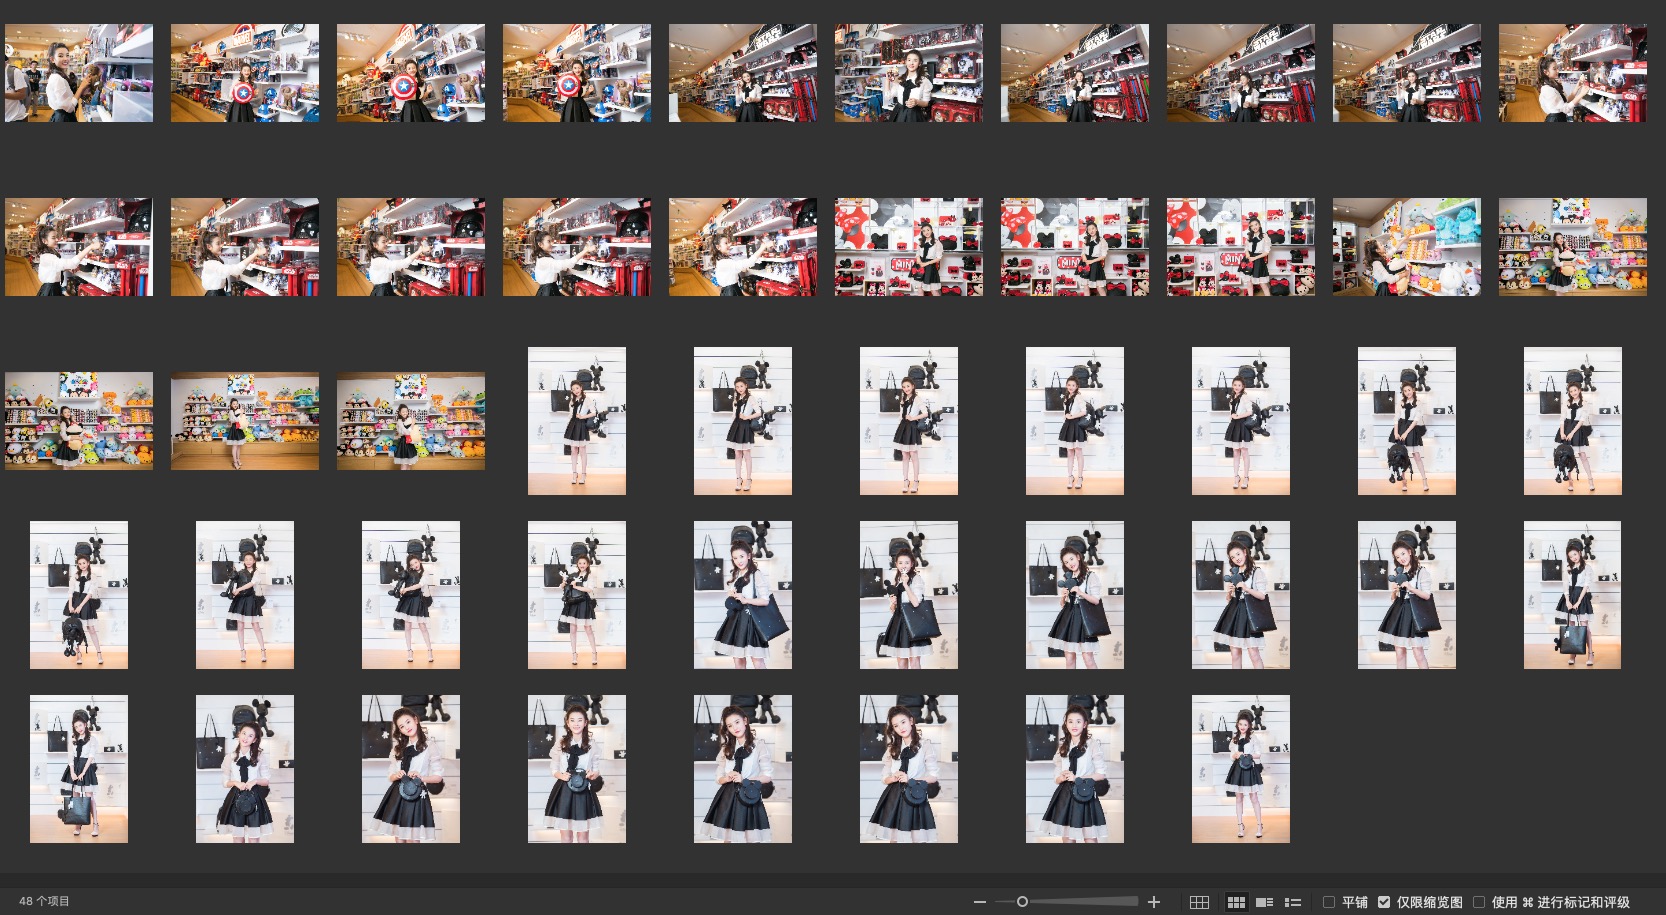This screenshot has height=915, width=1666.
Task: Select first plush toy wall photo in third row
Action: tap(79, 421)
